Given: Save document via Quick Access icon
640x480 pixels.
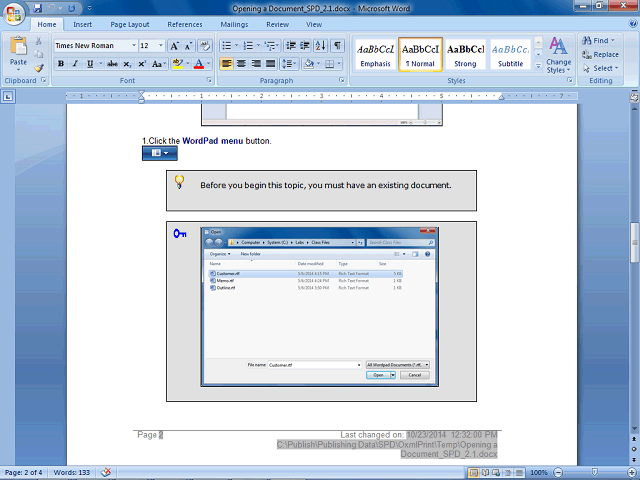Looking at the screenshot, I should click(x=38, y=8).
